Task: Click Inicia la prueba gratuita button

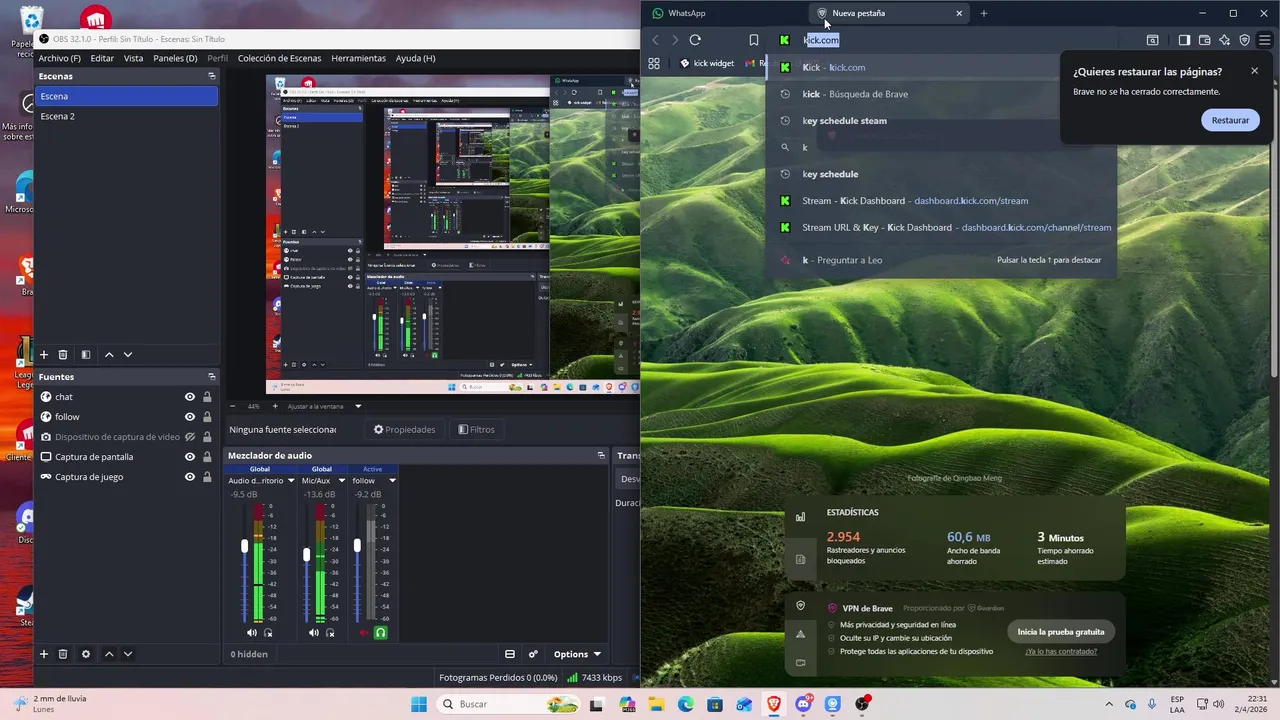Action: point(1061,632)
